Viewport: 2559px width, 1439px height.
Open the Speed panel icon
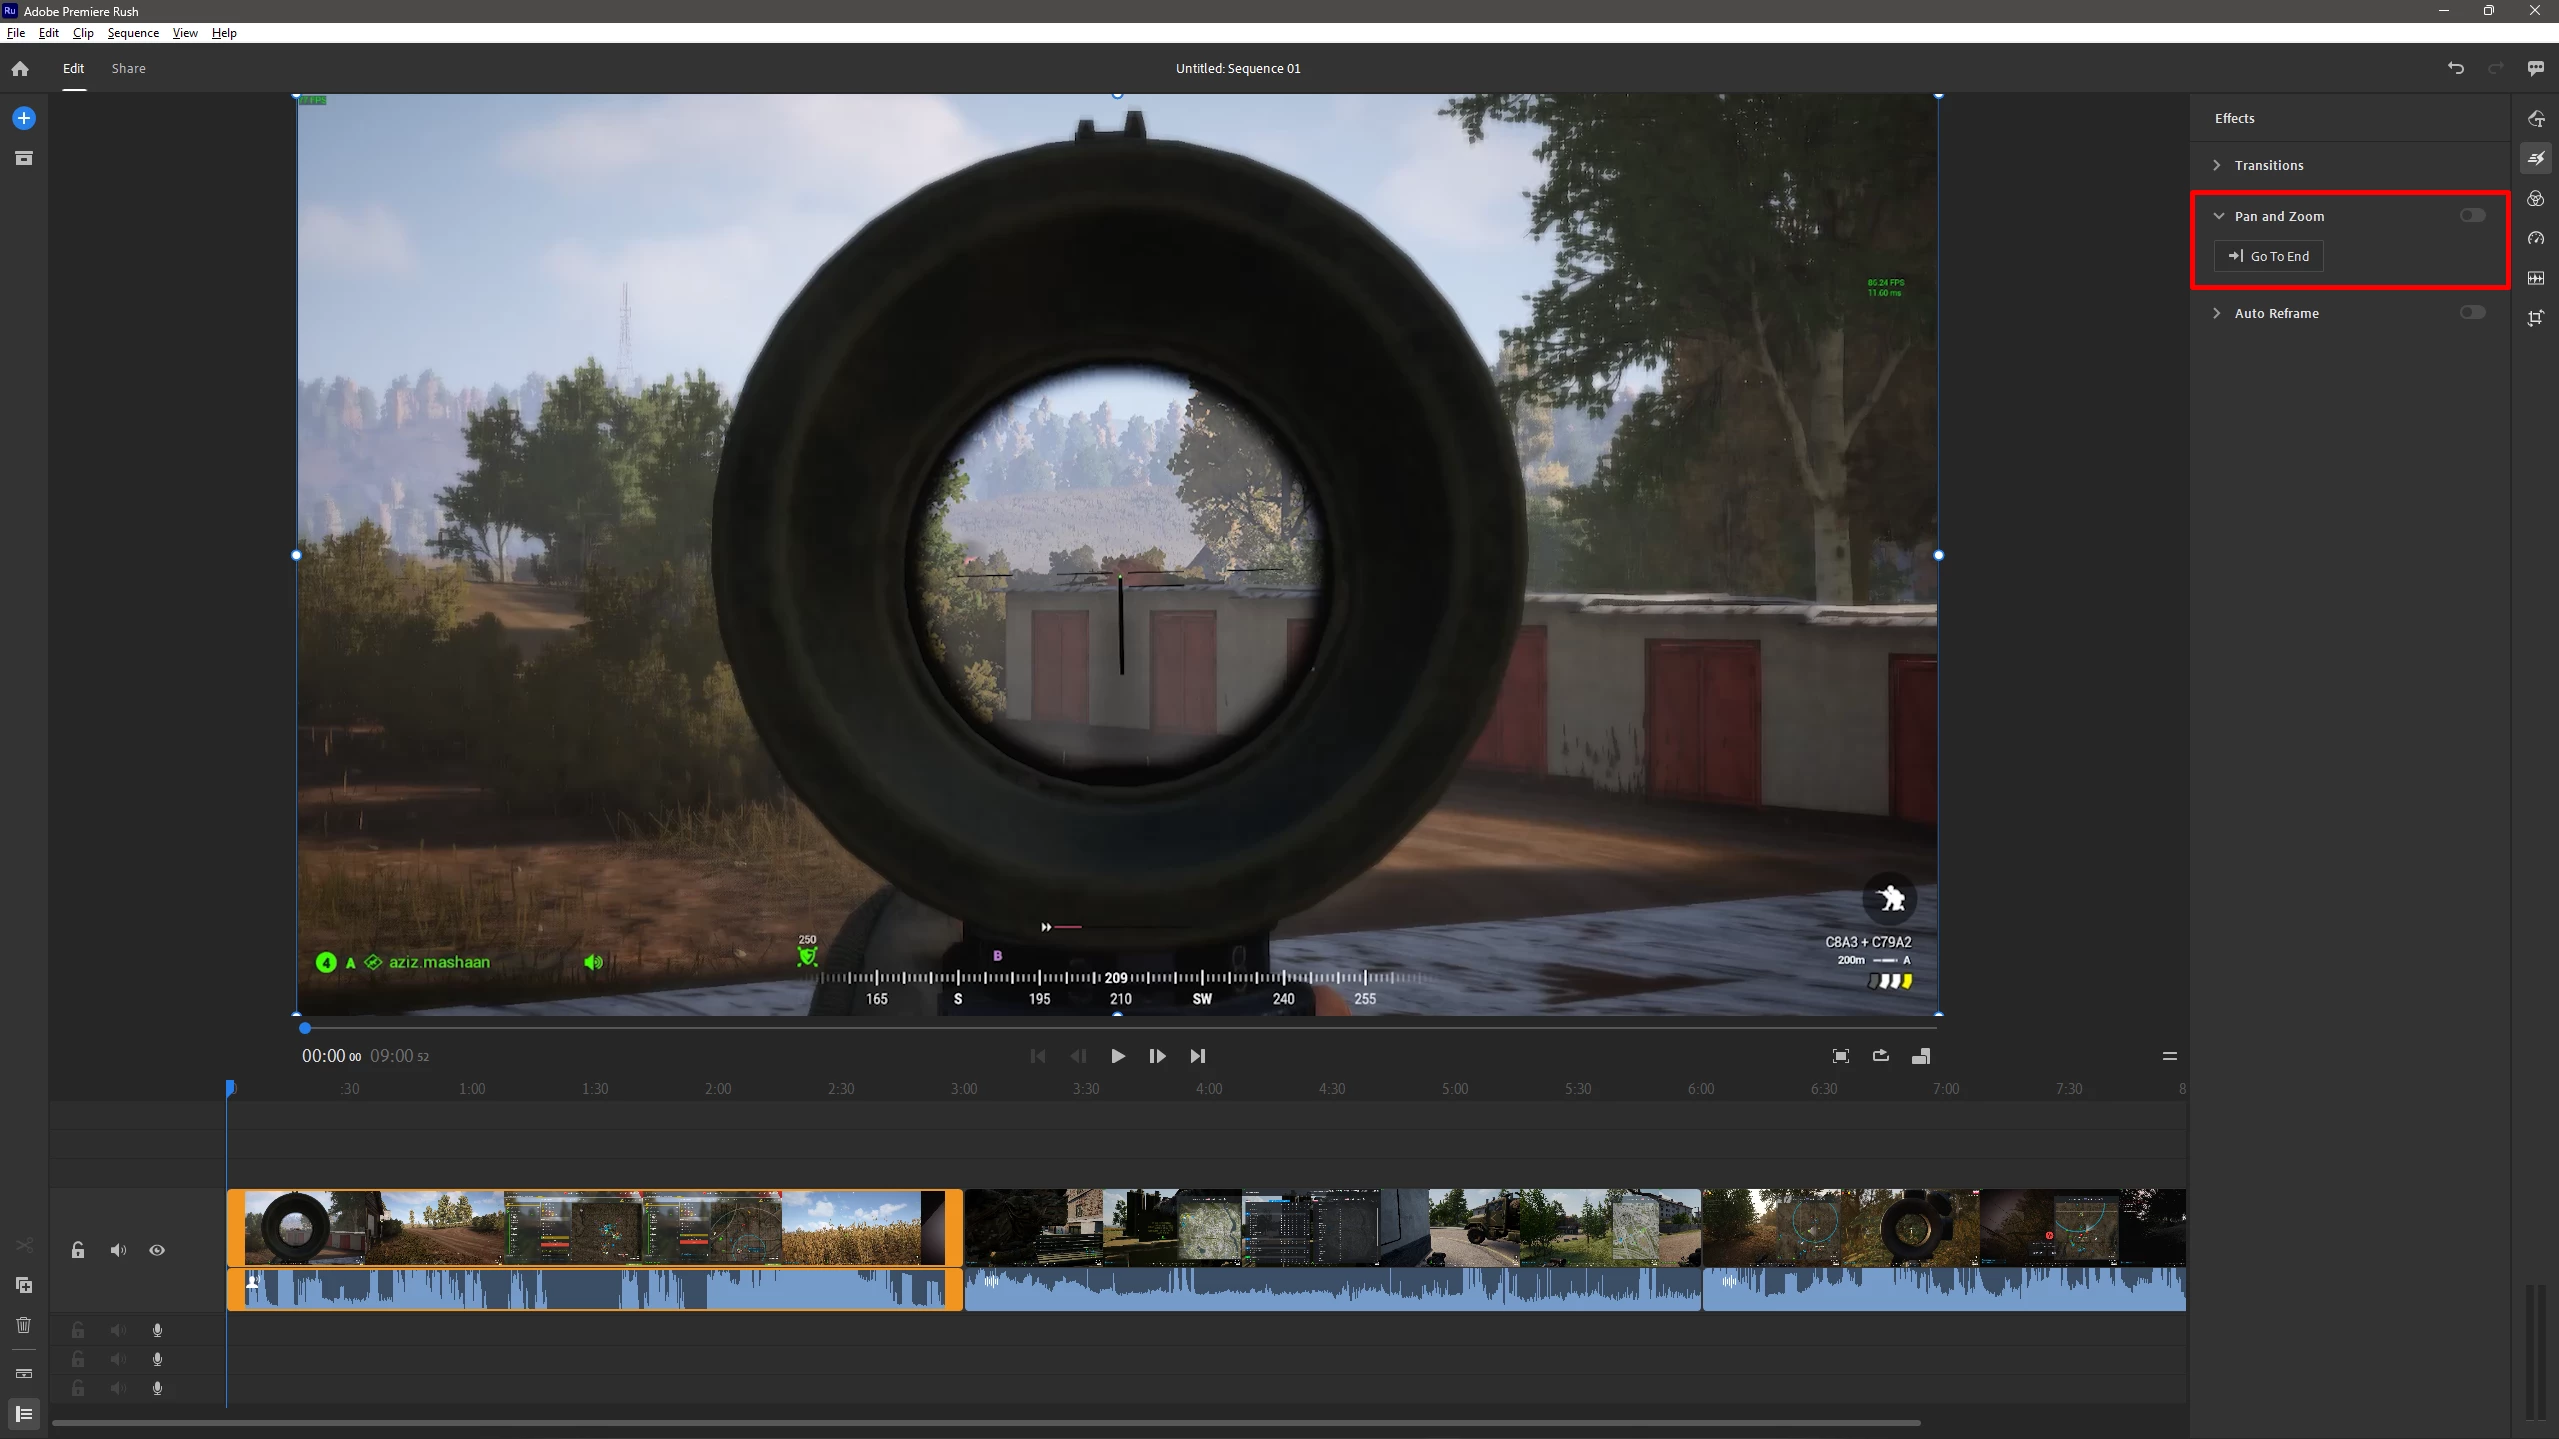pos(2535,238)
